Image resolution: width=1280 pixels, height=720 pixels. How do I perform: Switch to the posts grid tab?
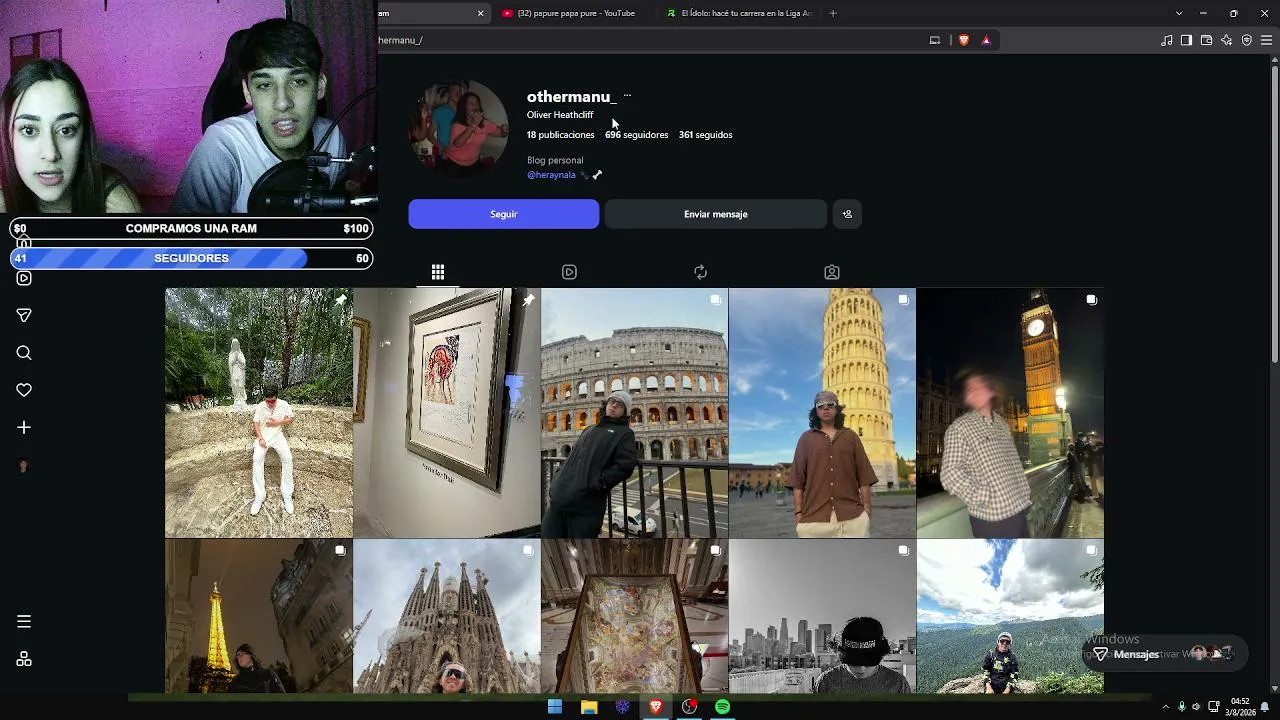[438, 272]
